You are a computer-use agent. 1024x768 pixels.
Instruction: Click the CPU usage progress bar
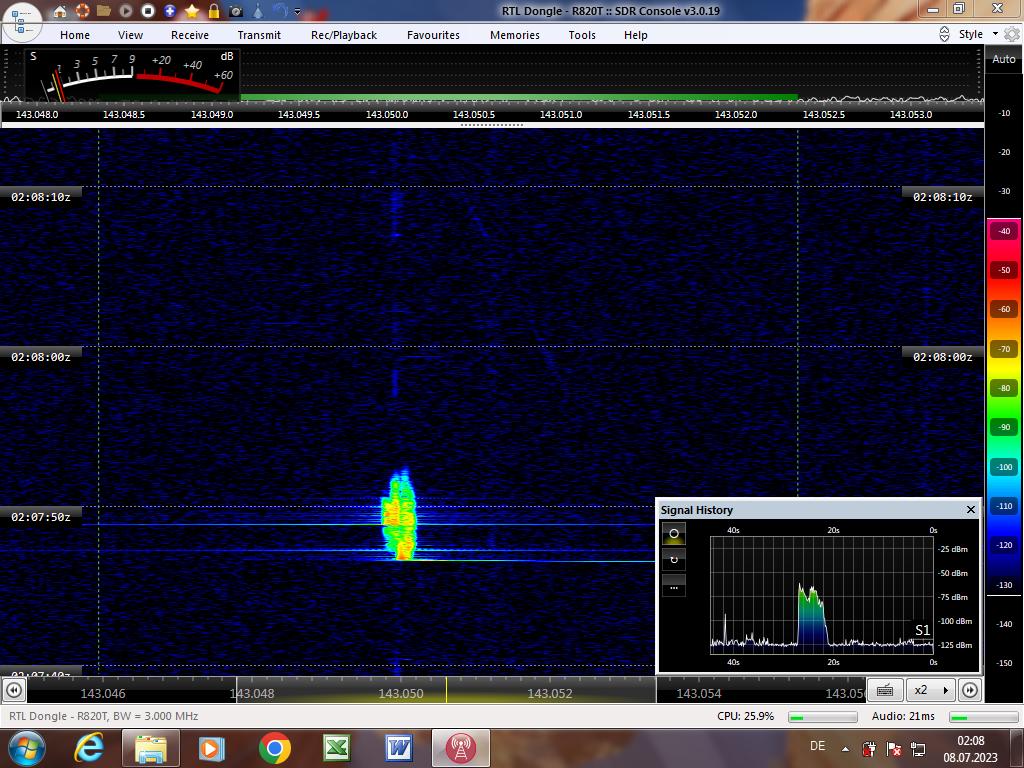coord(822,716)
